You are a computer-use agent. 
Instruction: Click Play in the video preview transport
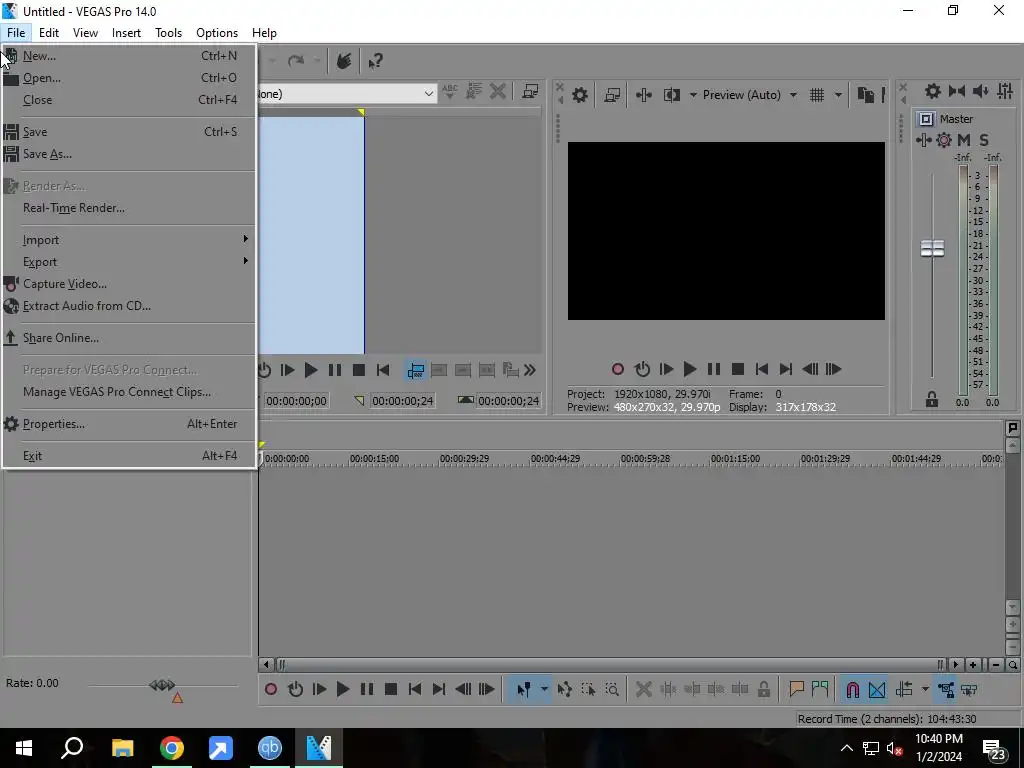pos(690,370)
